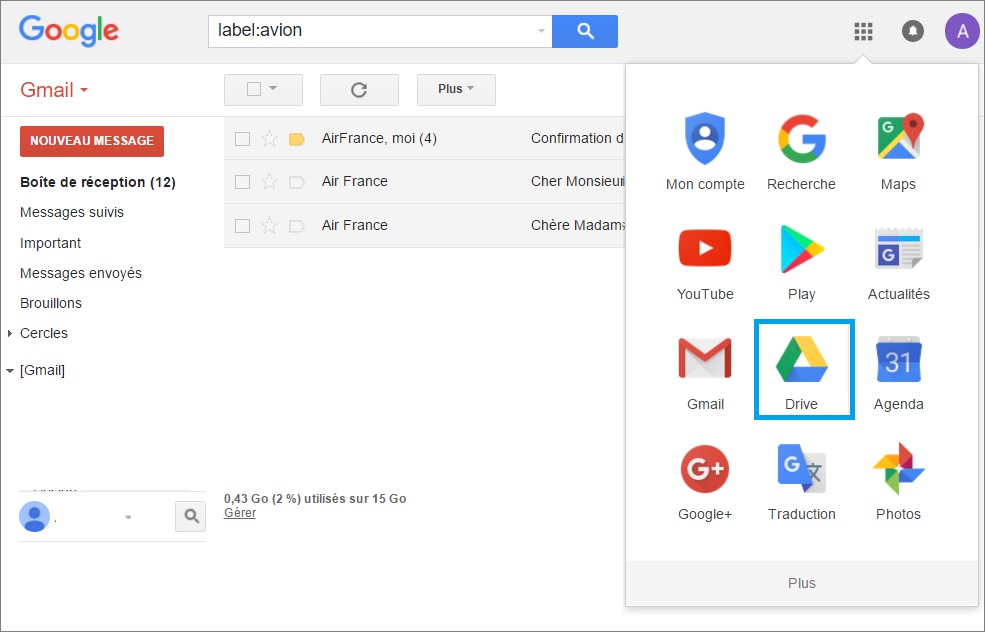The height and width of the screenshot is (632, 985).
Task: Open Messages envoyés folder
Action: click(81, 273)
